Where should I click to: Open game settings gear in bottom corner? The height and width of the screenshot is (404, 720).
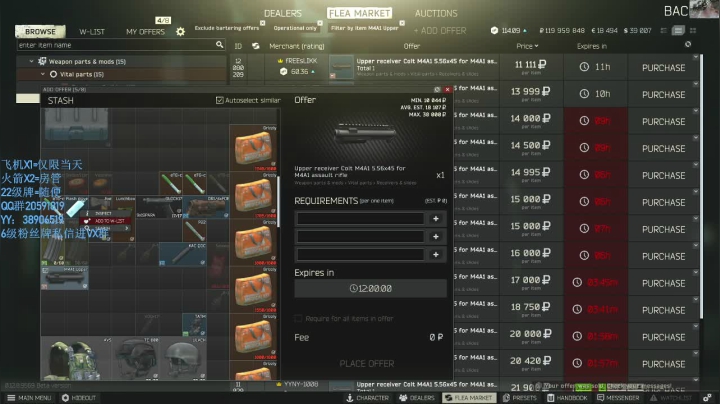click(x=707, y=398)
